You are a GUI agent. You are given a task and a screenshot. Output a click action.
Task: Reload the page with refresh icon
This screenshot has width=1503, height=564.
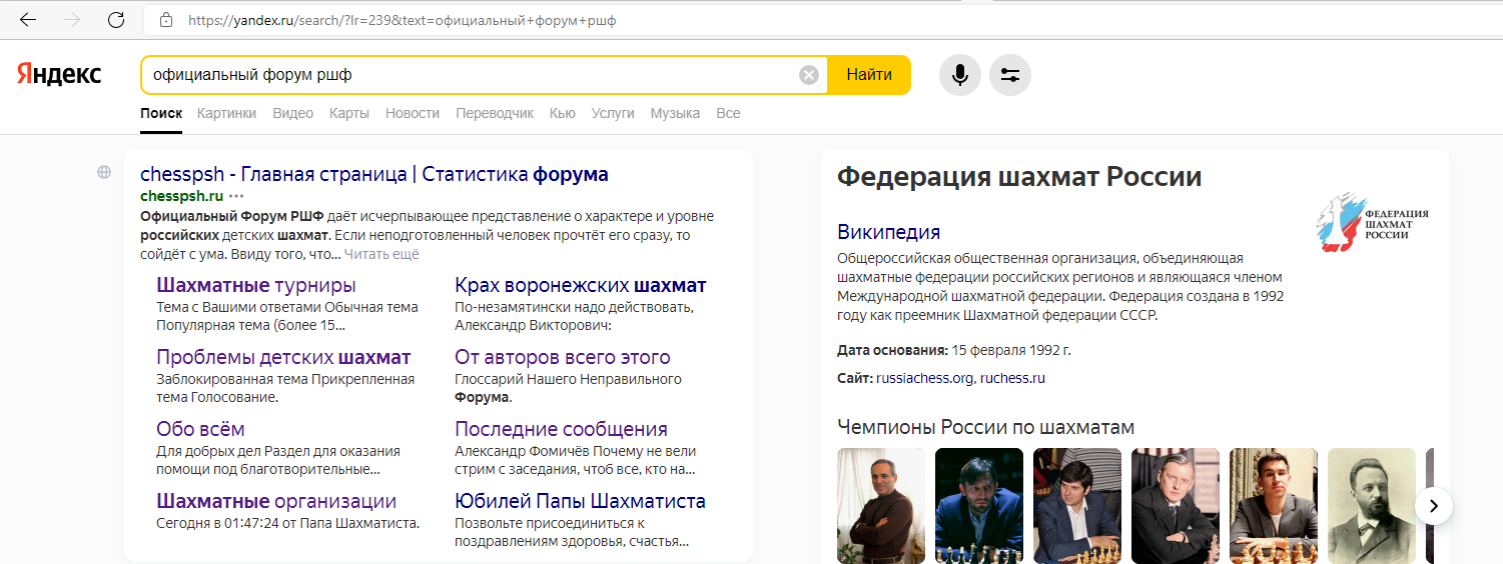point(116,20)
